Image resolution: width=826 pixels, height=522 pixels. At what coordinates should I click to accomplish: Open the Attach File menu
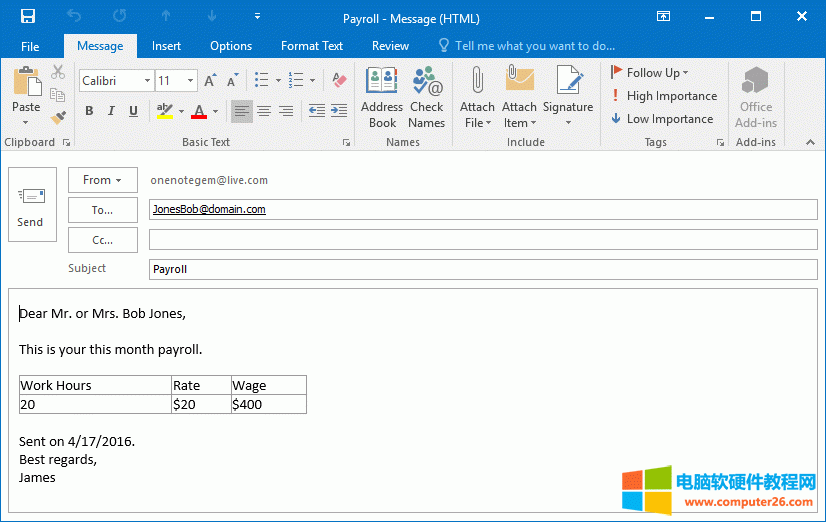pos(477,98)
